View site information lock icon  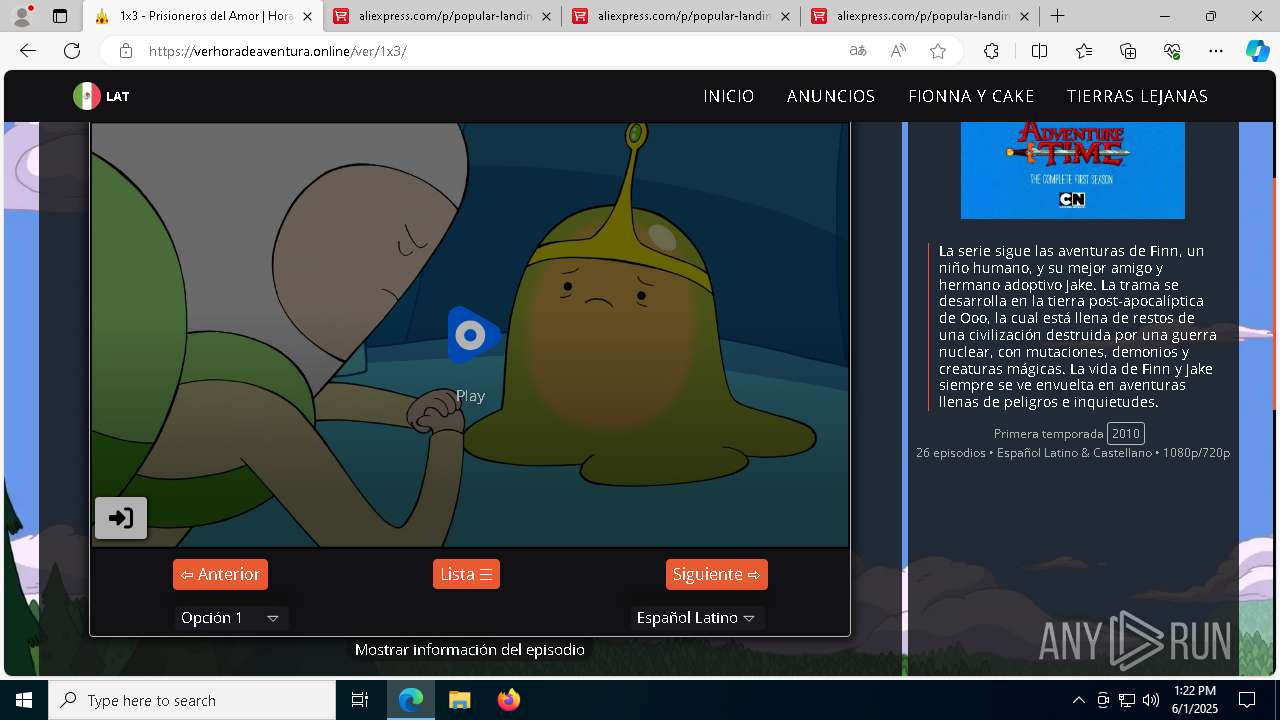[125, 51]
